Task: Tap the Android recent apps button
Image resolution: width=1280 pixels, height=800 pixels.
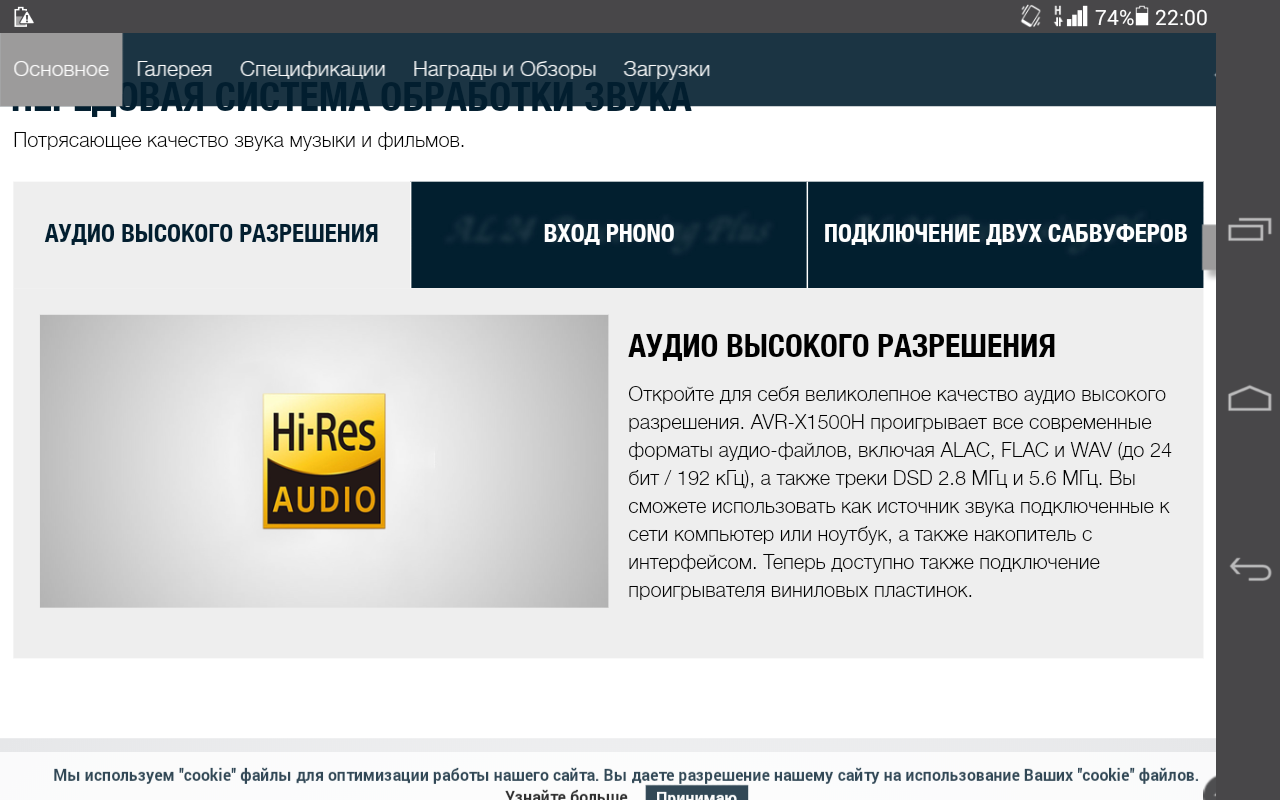Action: (1249, 229)
